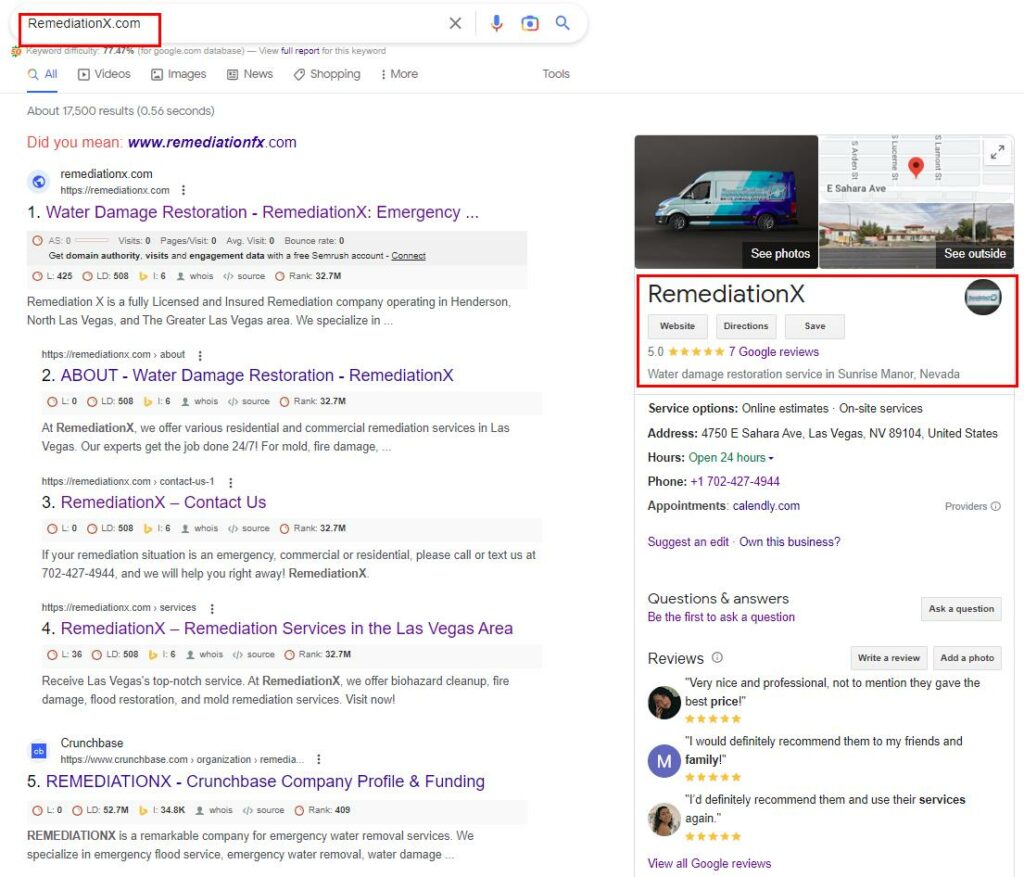This screenshot has width=1024, height=877.
Task: Click the Crunchbase favicon icon
Action: [39, 751]
